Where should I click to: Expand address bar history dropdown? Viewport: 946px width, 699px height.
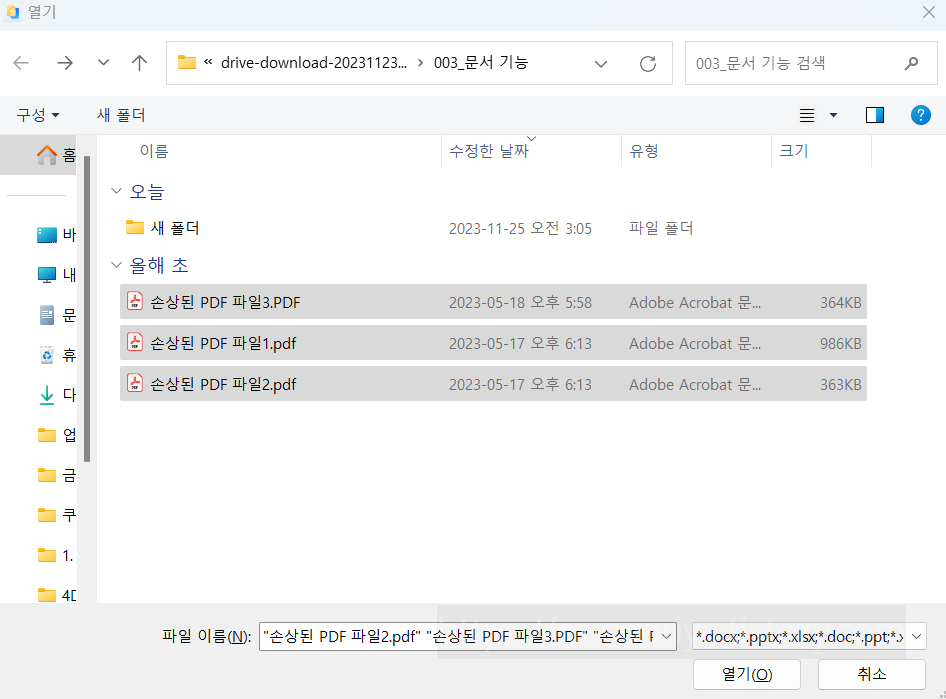click(x=600, y=63)
